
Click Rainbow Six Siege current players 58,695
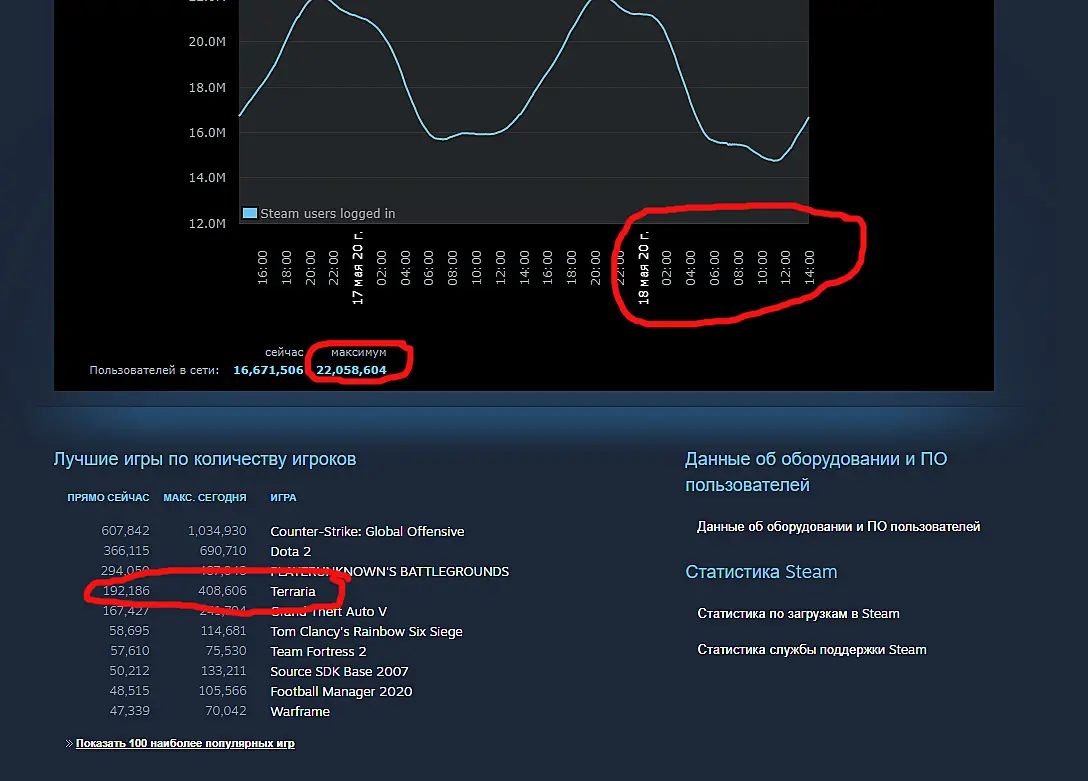[x=129, y=631]
